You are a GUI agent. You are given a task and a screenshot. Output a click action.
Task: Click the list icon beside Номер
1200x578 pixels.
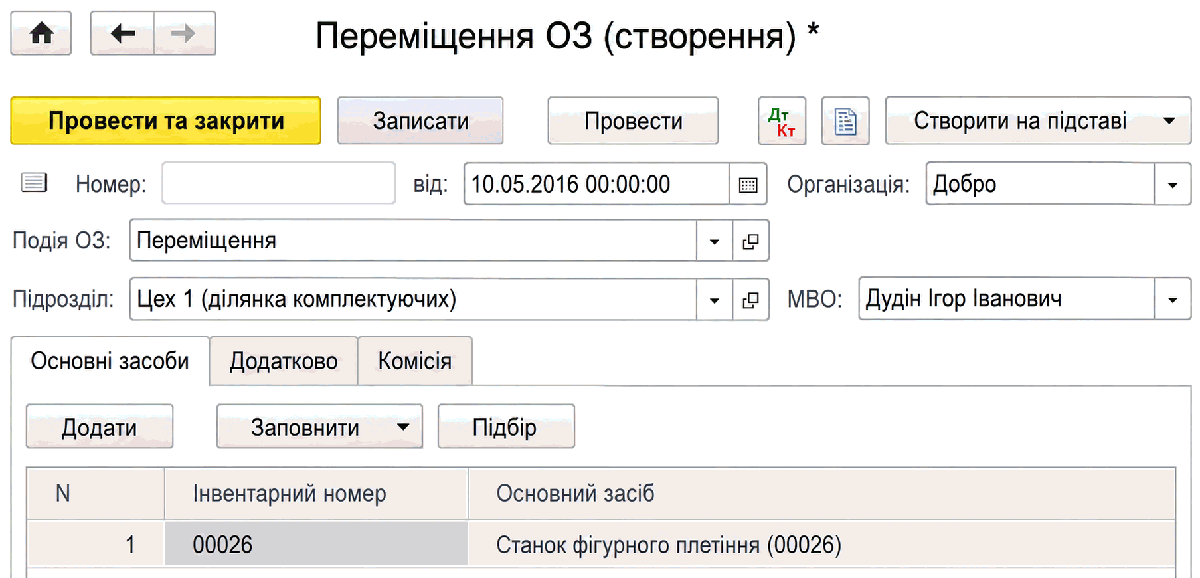34,183
